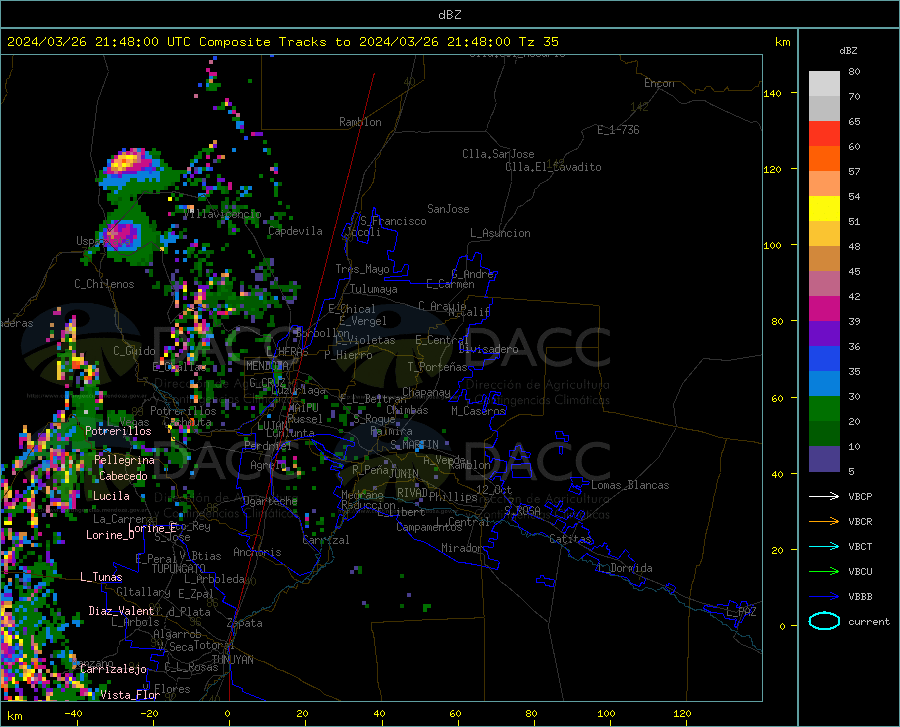Click the S_MARTIN label
Screen dimensions: 900x727
pyautogui.click(x=414, y=445)
